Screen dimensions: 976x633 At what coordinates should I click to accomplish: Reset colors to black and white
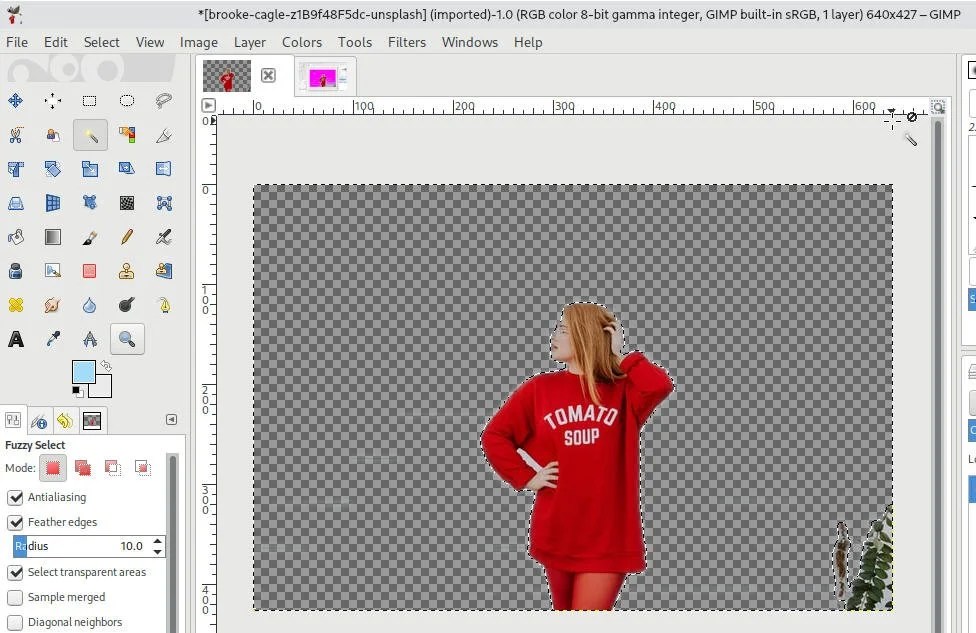coord(77,392)
